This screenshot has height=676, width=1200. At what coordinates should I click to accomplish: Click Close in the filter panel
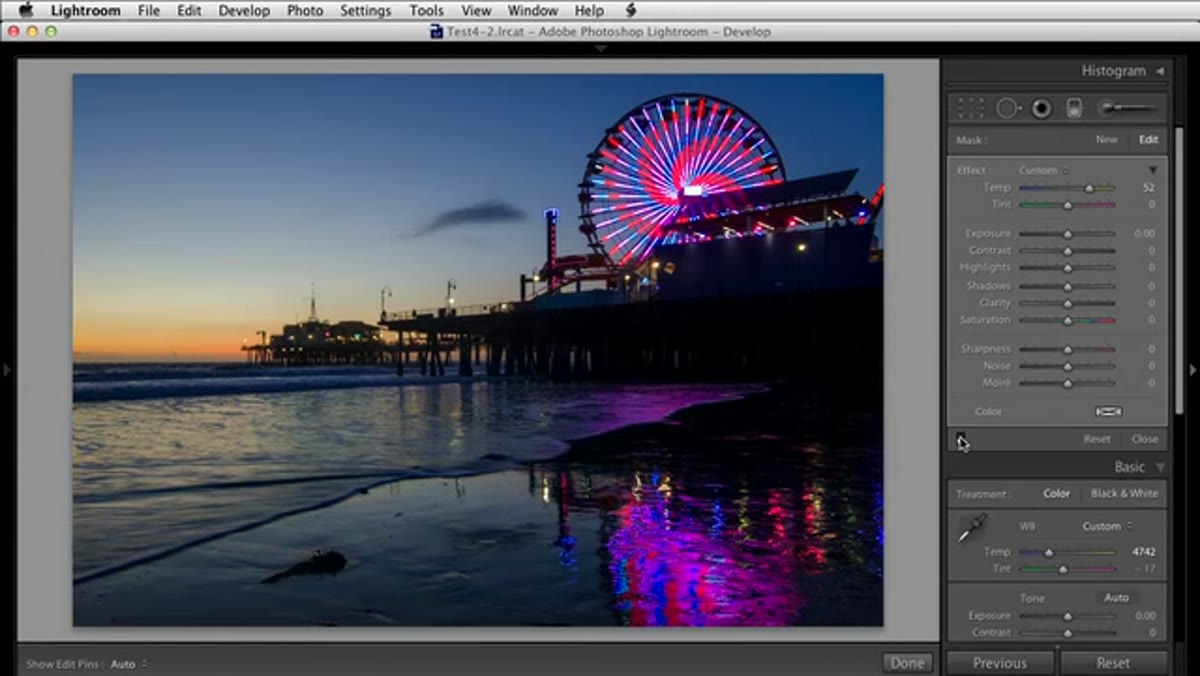[1145, 439]
